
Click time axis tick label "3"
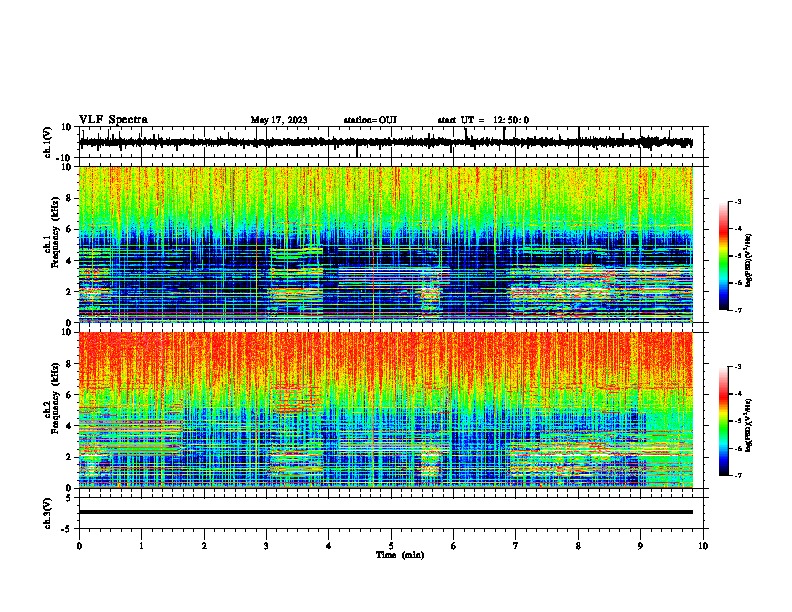pos(266,546)
